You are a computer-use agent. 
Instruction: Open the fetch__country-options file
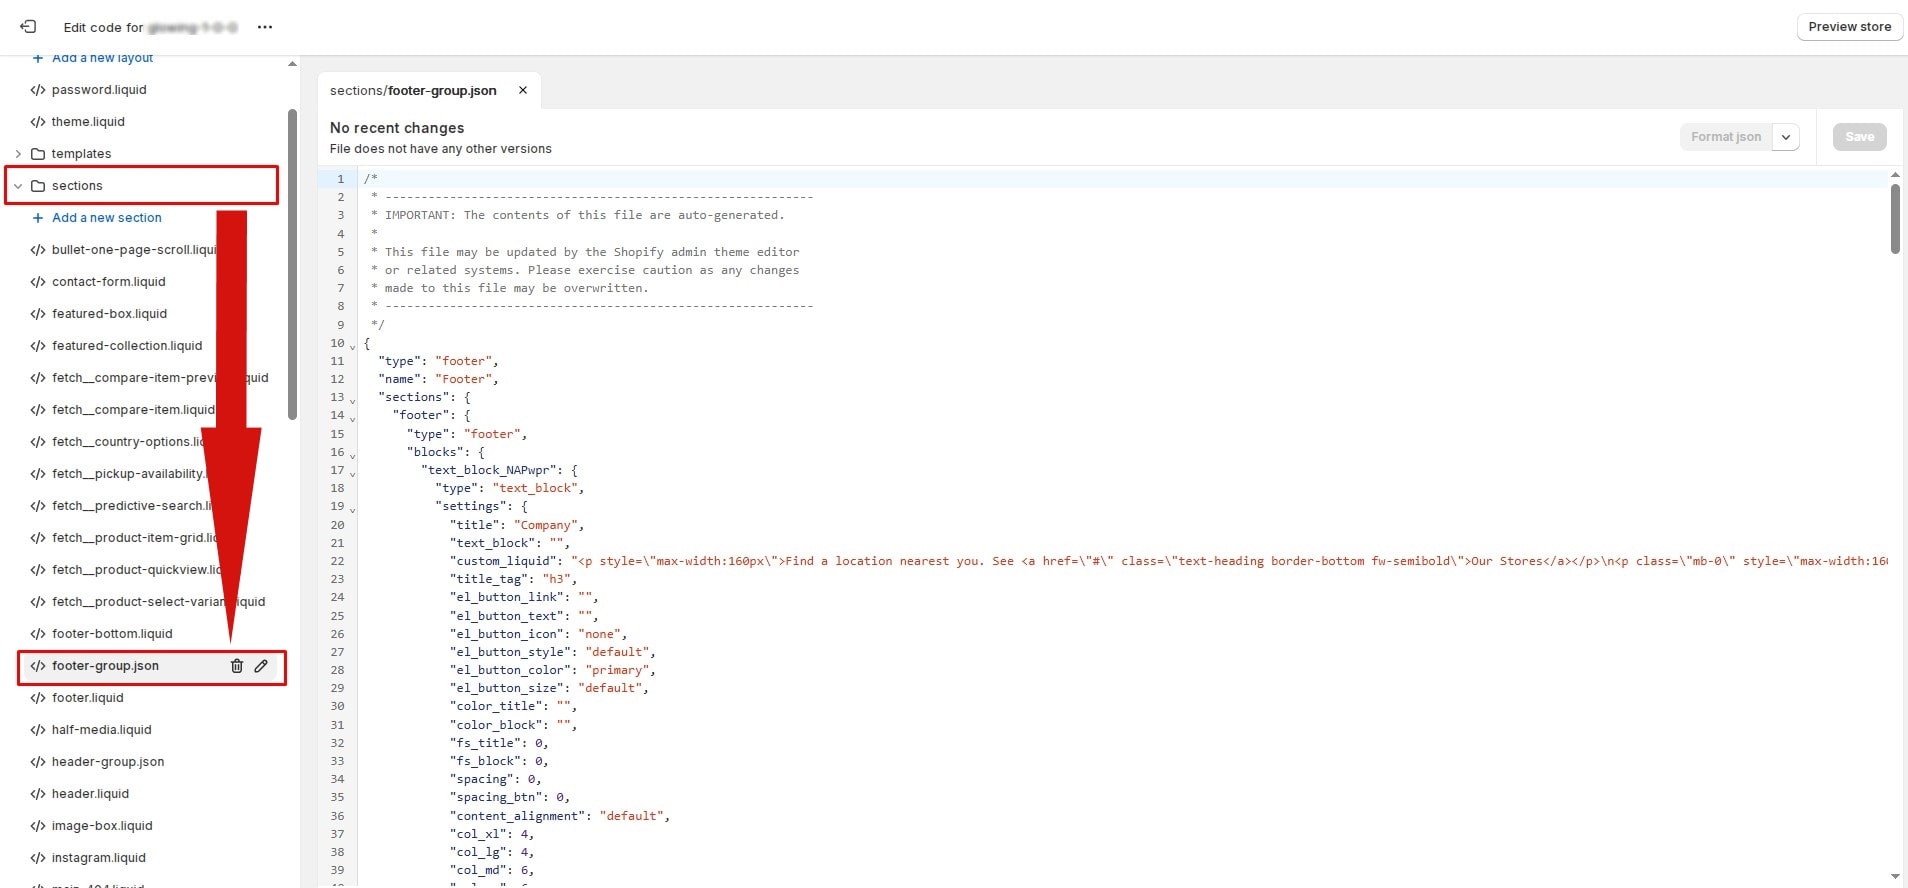(x=128, y=442)
